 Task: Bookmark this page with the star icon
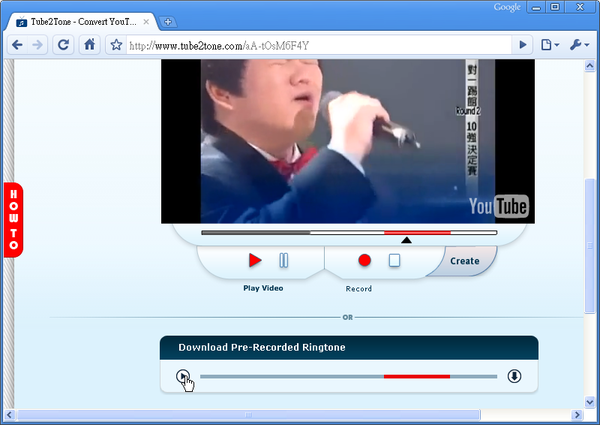coord(116,45)
